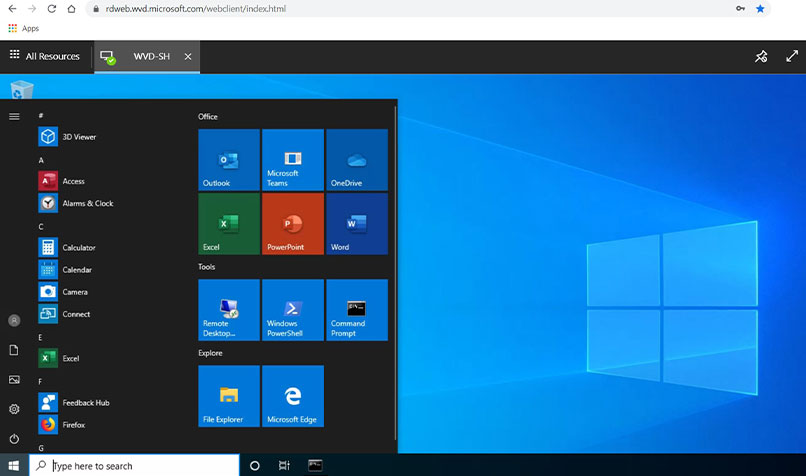Open Remote Desktop Connection tile
The image size is (806, 476).
[x=229, y=310]
